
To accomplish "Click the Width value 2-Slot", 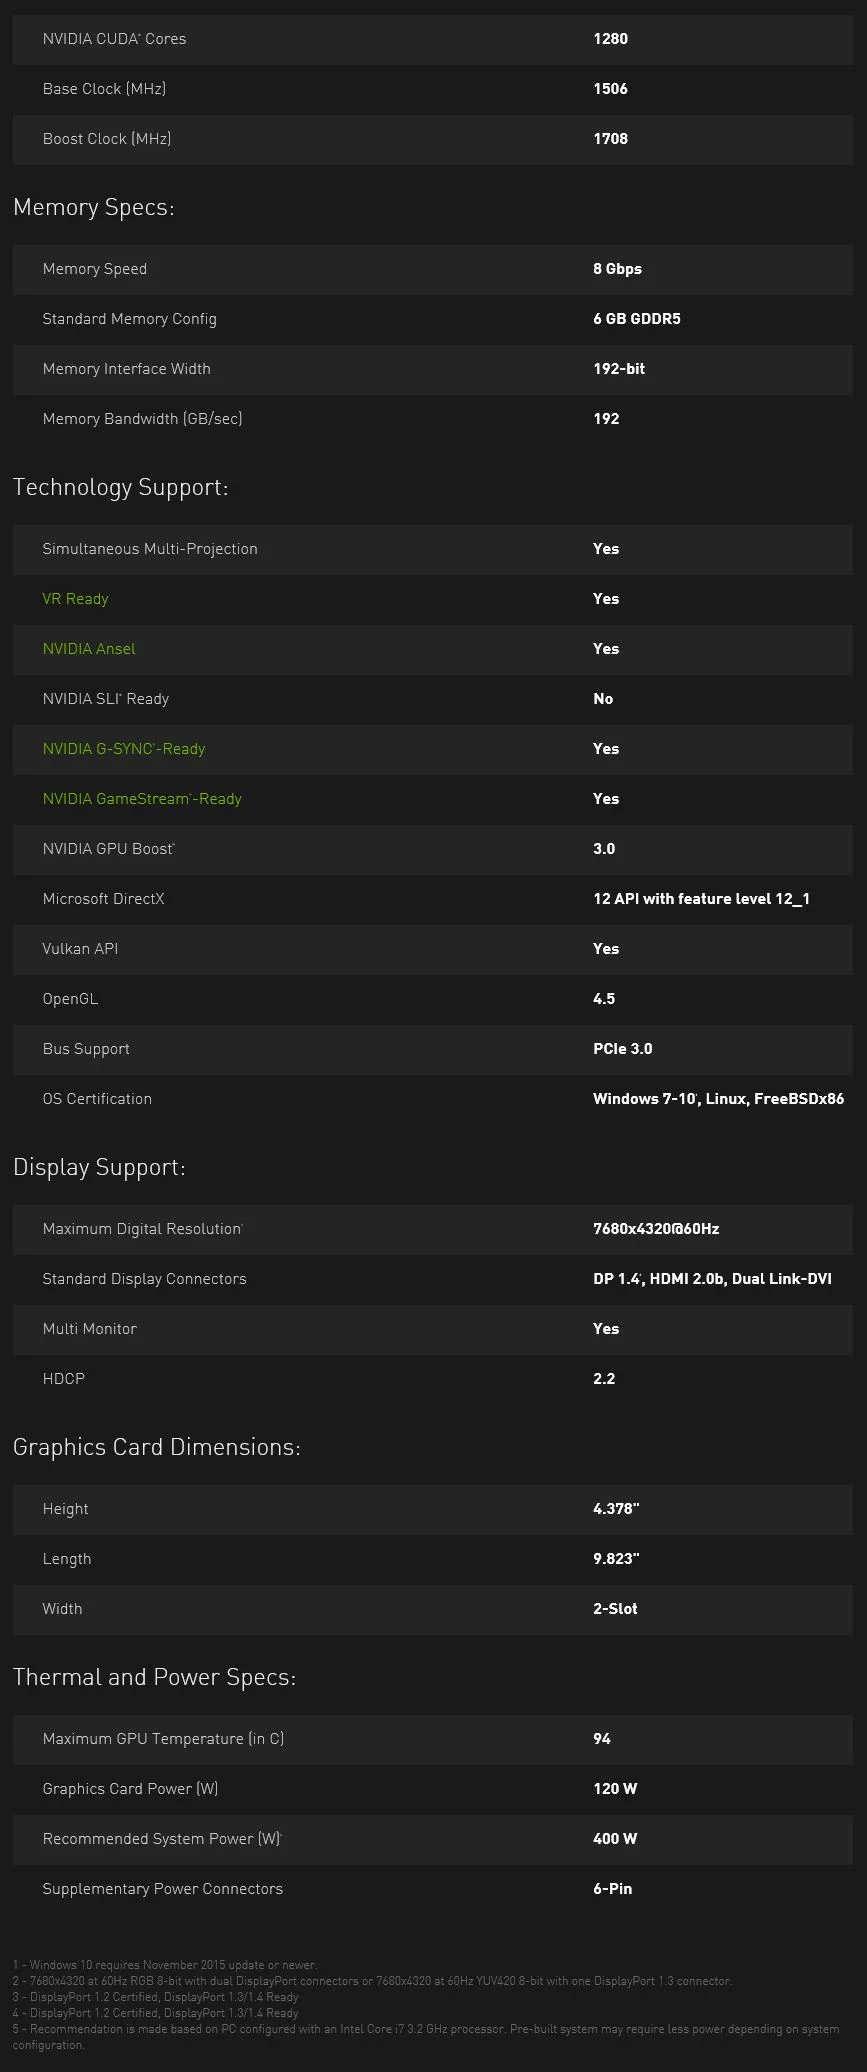I will (x=615, y=1609).
